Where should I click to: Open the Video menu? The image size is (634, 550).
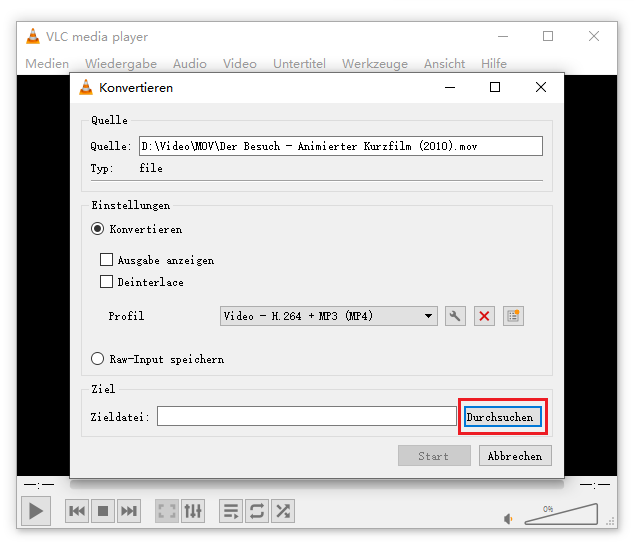pyautogui.click(x=240, y=64)
